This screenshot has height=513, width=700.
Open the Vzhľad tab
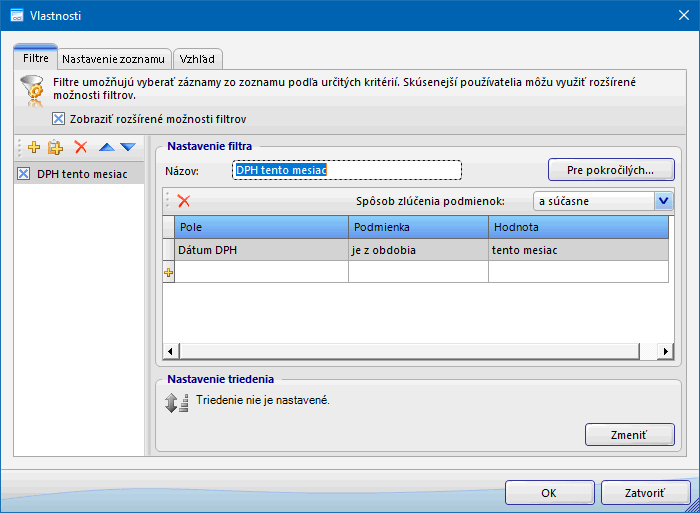(x=197, y=59)
